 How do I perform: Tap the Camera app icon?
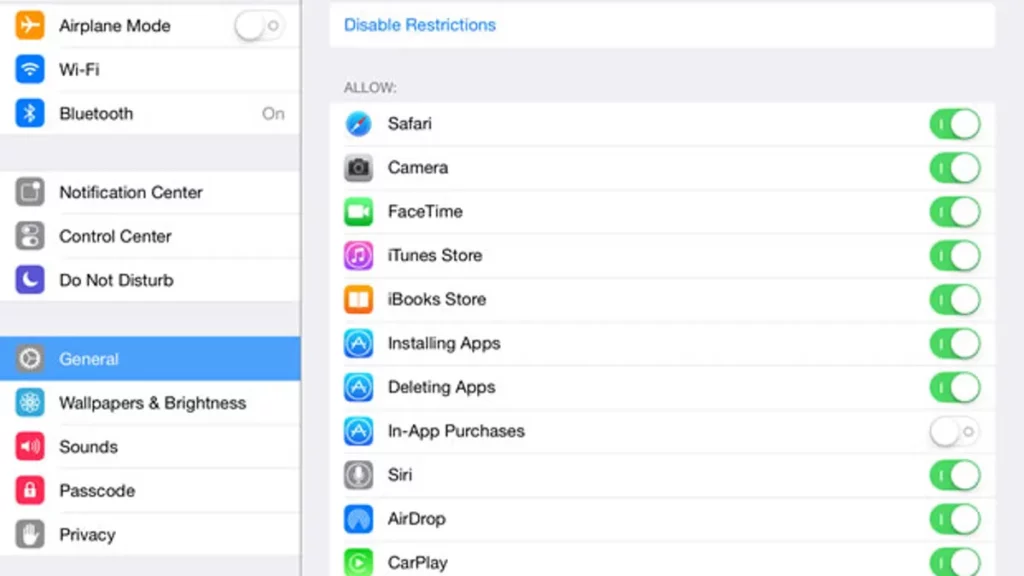[x=359, y=167]
